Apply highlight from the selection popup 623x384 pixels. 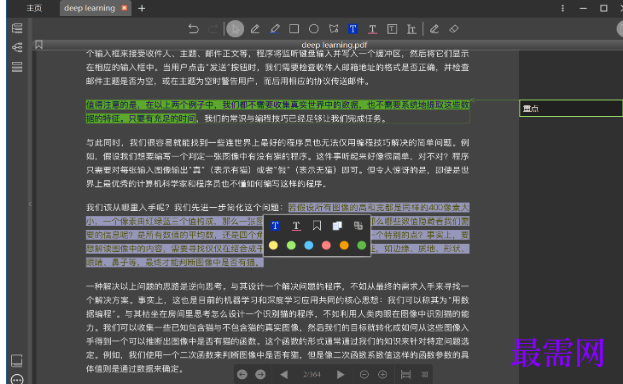coord(275,226)
